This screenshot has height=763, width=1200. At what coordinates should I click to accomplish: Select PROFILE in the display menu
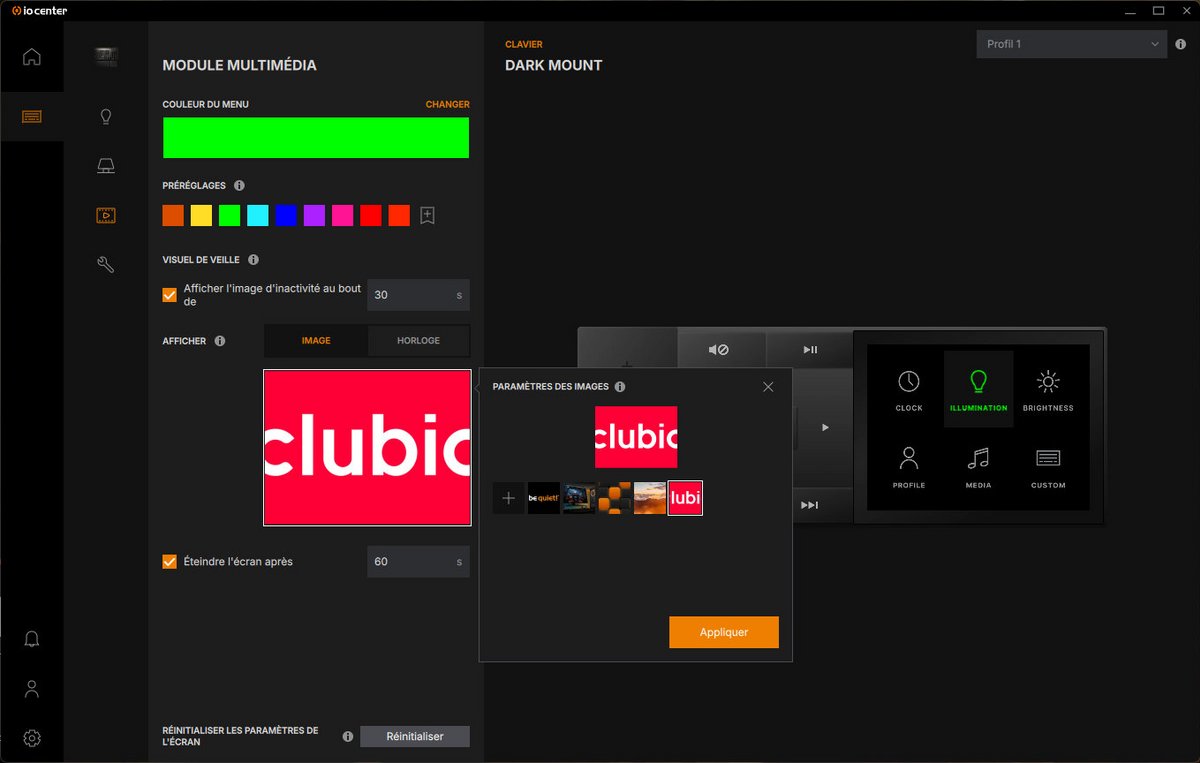(x=909, y=467)
